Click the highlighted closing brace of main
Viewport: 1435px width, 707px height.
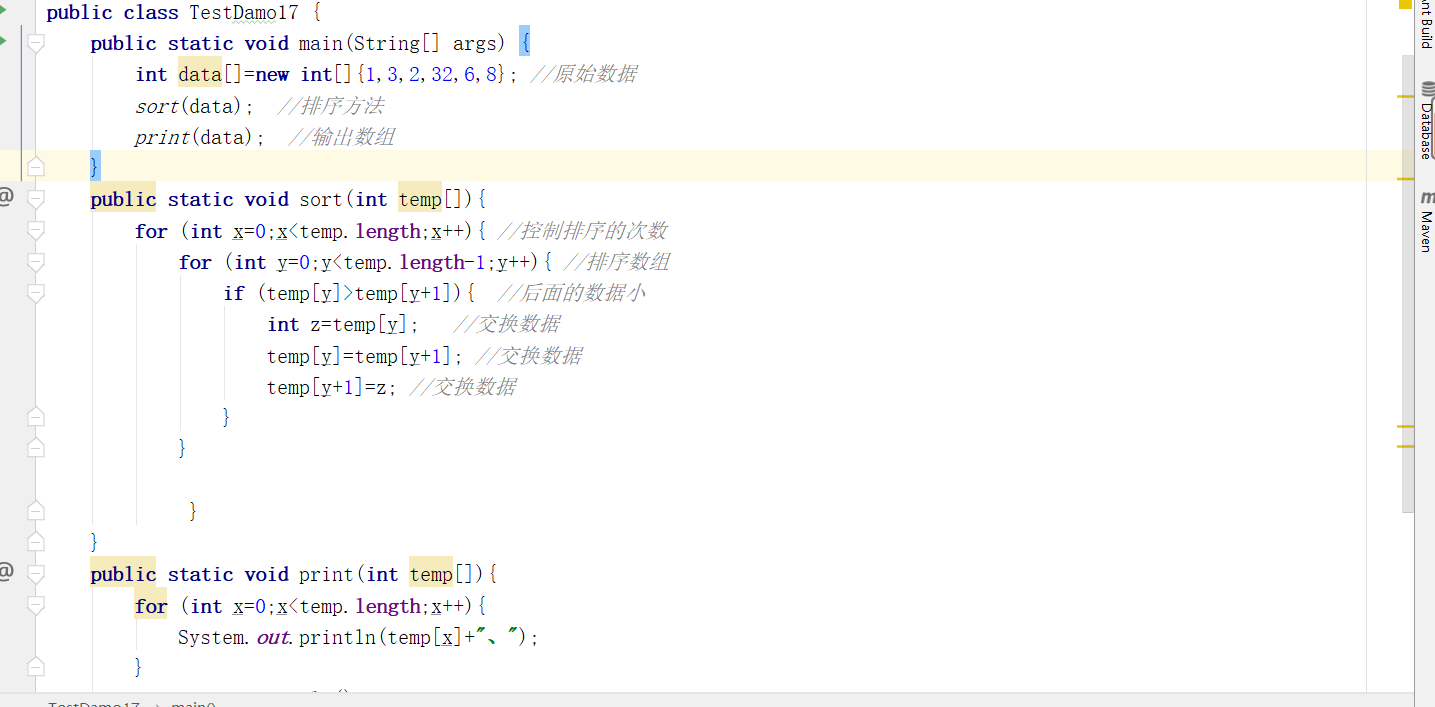pyautogui.click(x=94, y=166)
